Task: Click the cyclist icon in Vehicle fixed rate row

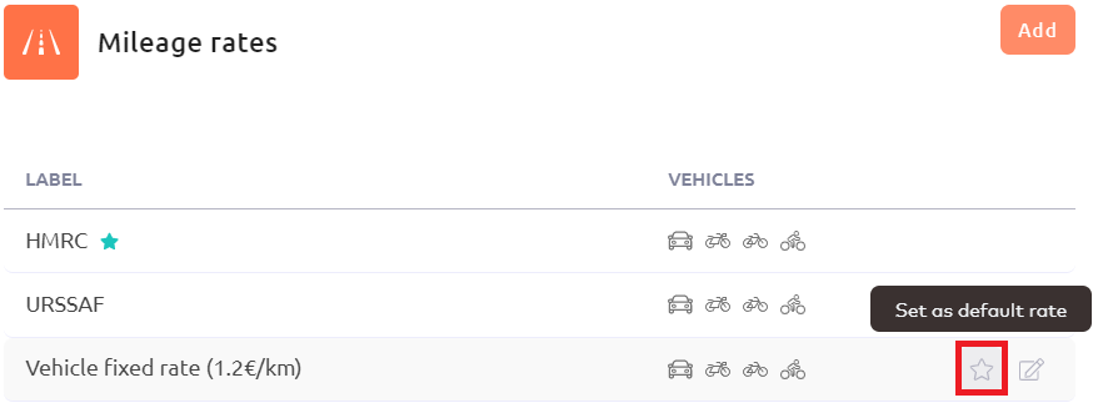Action: (792, 370)
